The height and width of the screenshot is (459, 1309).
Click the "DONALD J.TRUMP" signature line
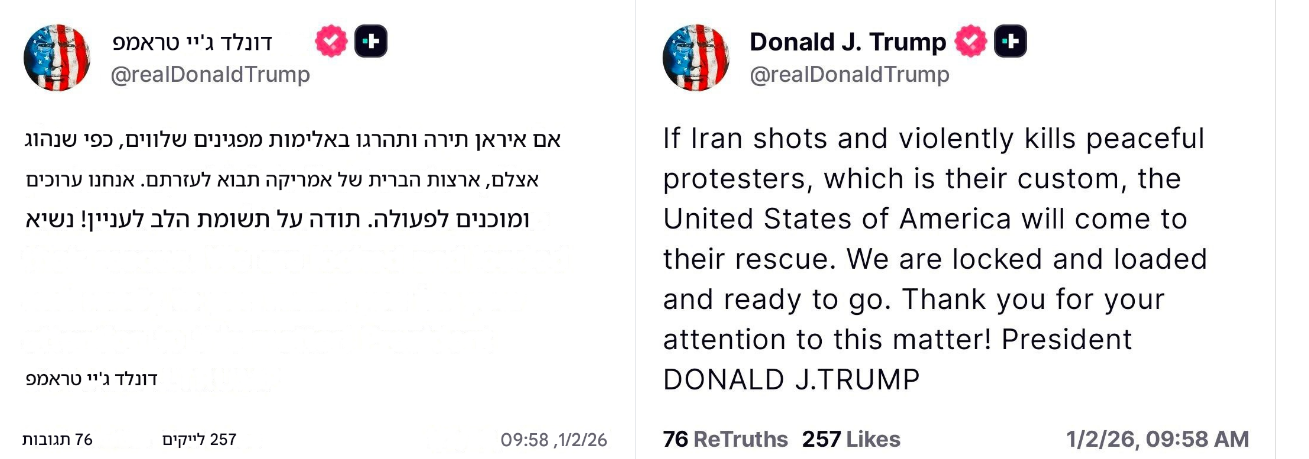coord(790,380)
